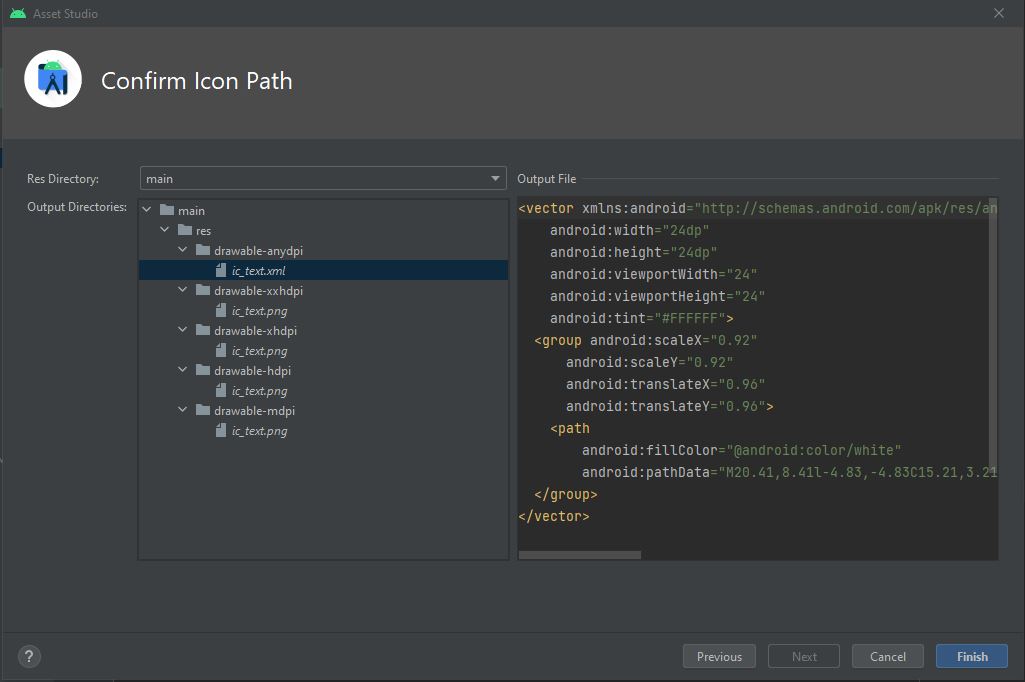Select ic_text.xml in the output tree

[x=259, y=271]
